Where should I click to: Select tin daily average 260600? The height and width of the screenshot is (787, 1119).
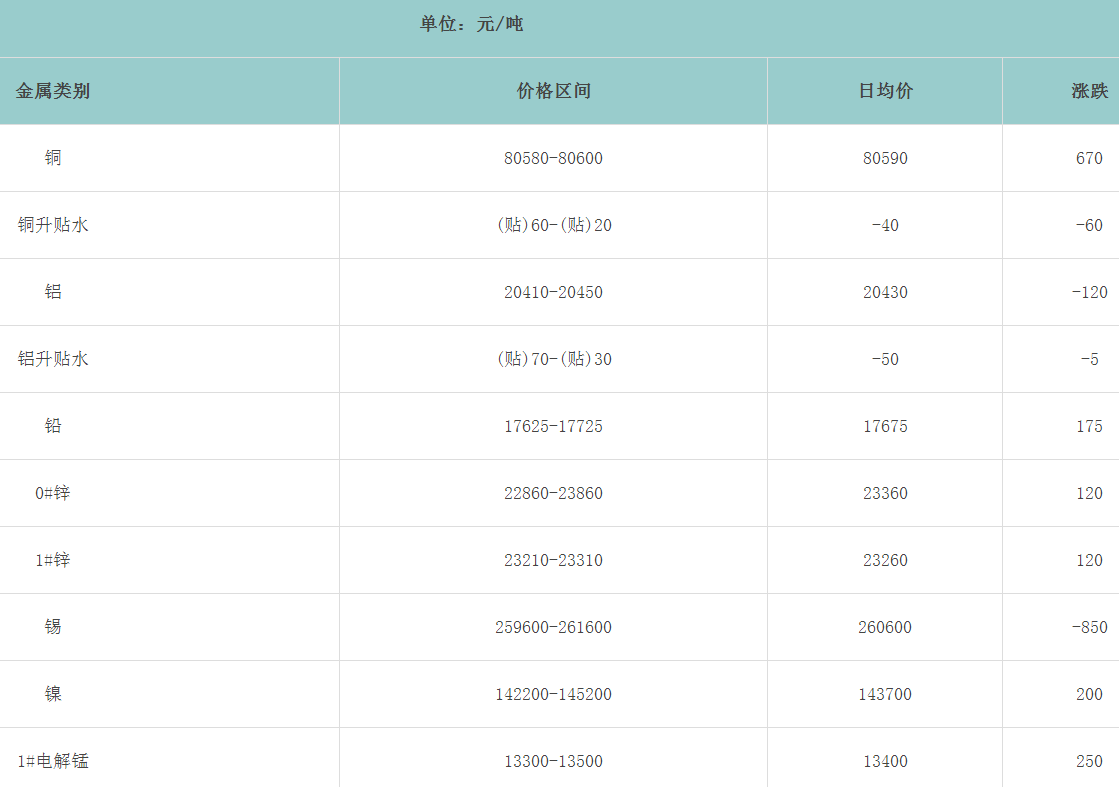coord(885,627)
